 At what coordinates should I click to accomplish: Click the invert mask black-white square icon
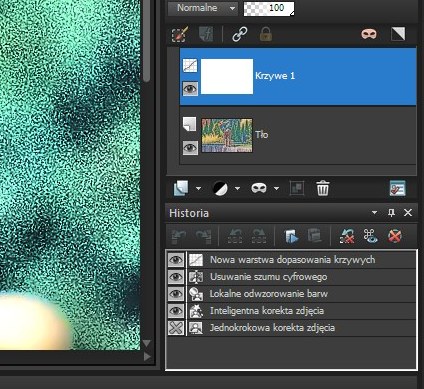(398, 34)
